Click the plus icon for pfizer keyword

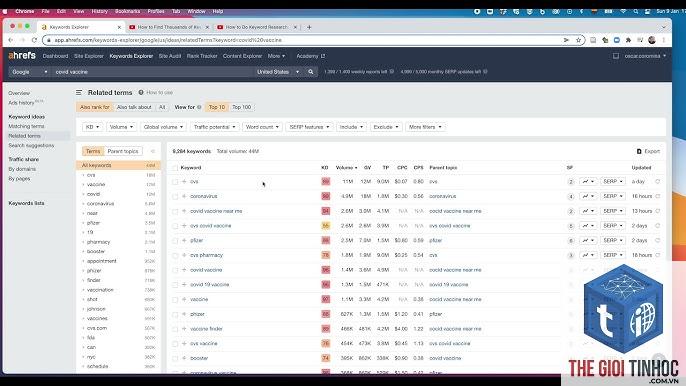(184, 240)
